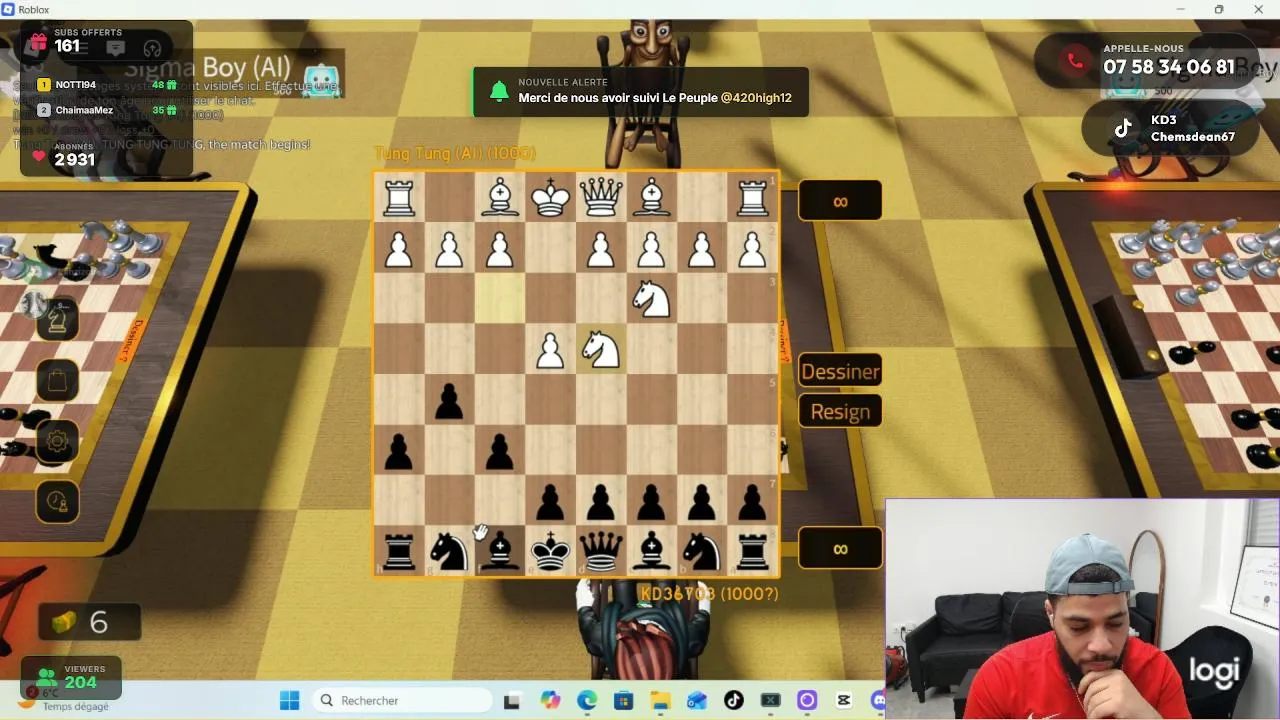Select the white king on the board
Image resolution: width=1280 pixels, height=720 pixels.
click(x=550, y=197)
